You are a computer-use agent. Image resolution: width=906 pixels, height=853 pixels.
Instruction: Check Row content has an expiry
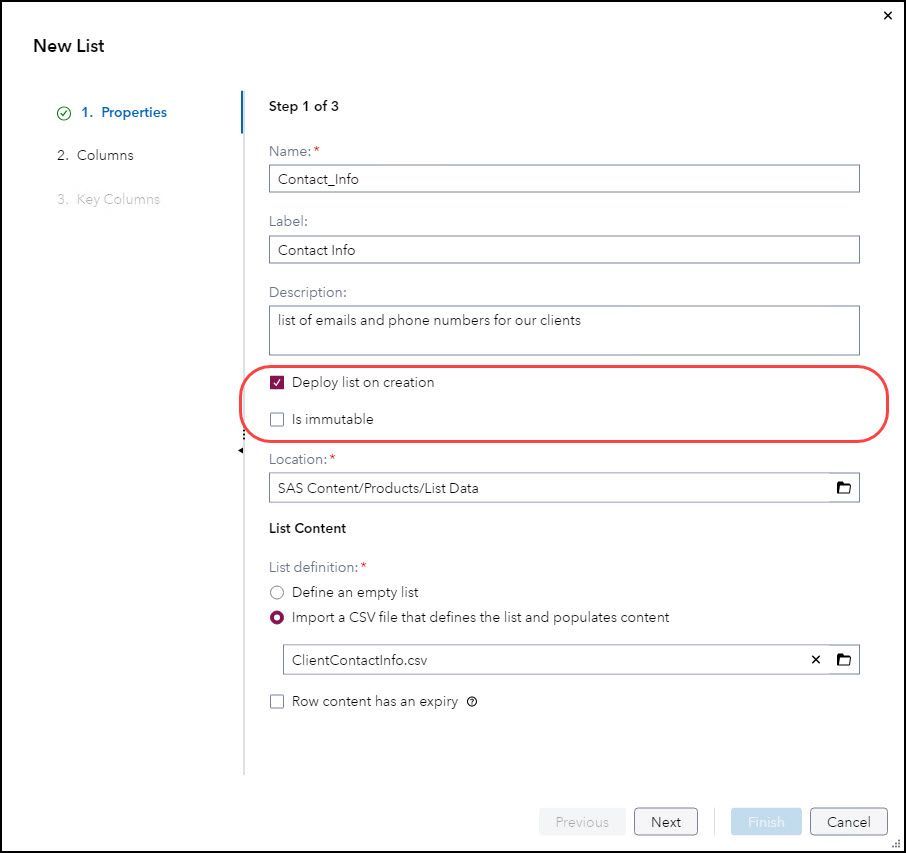pyautogui.click(x=277, y=702)
